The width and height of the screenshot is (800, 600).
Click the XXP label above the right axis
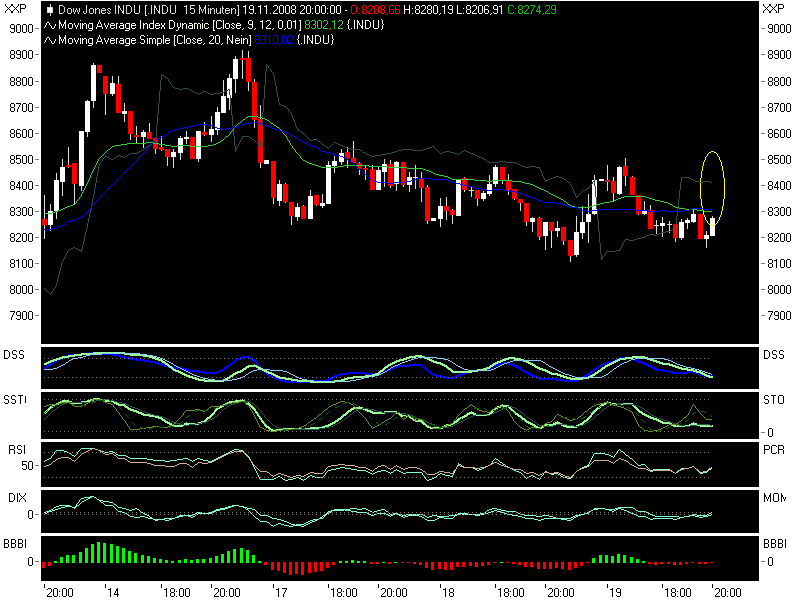773,9
